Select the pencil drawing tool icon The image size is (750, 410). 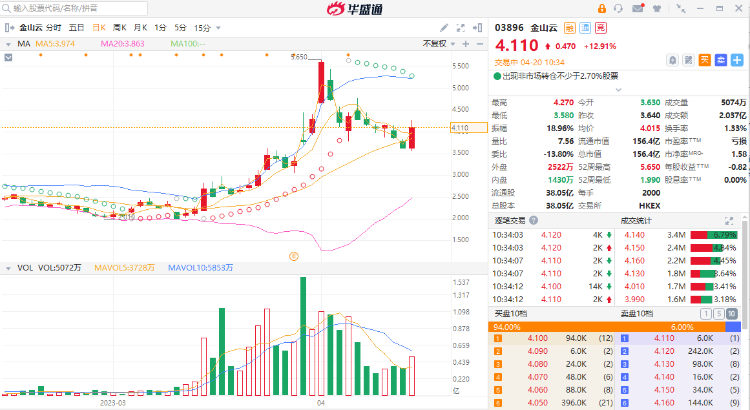click(444, 28)
